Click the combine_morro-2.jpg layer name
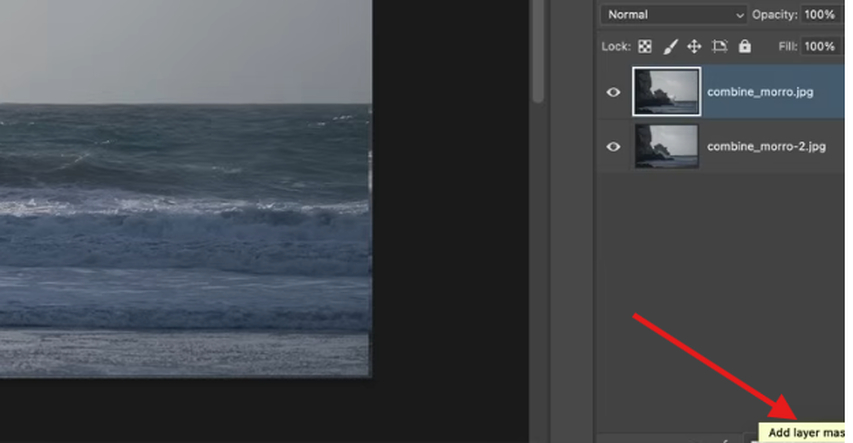Screen dimensions: 853x443 point(766,146)
